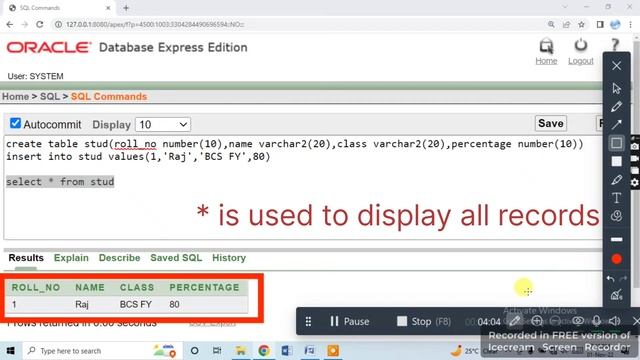This screenshot has width=640, height=360.
Task: Open the line thickness selector
Action: (616, 239)
